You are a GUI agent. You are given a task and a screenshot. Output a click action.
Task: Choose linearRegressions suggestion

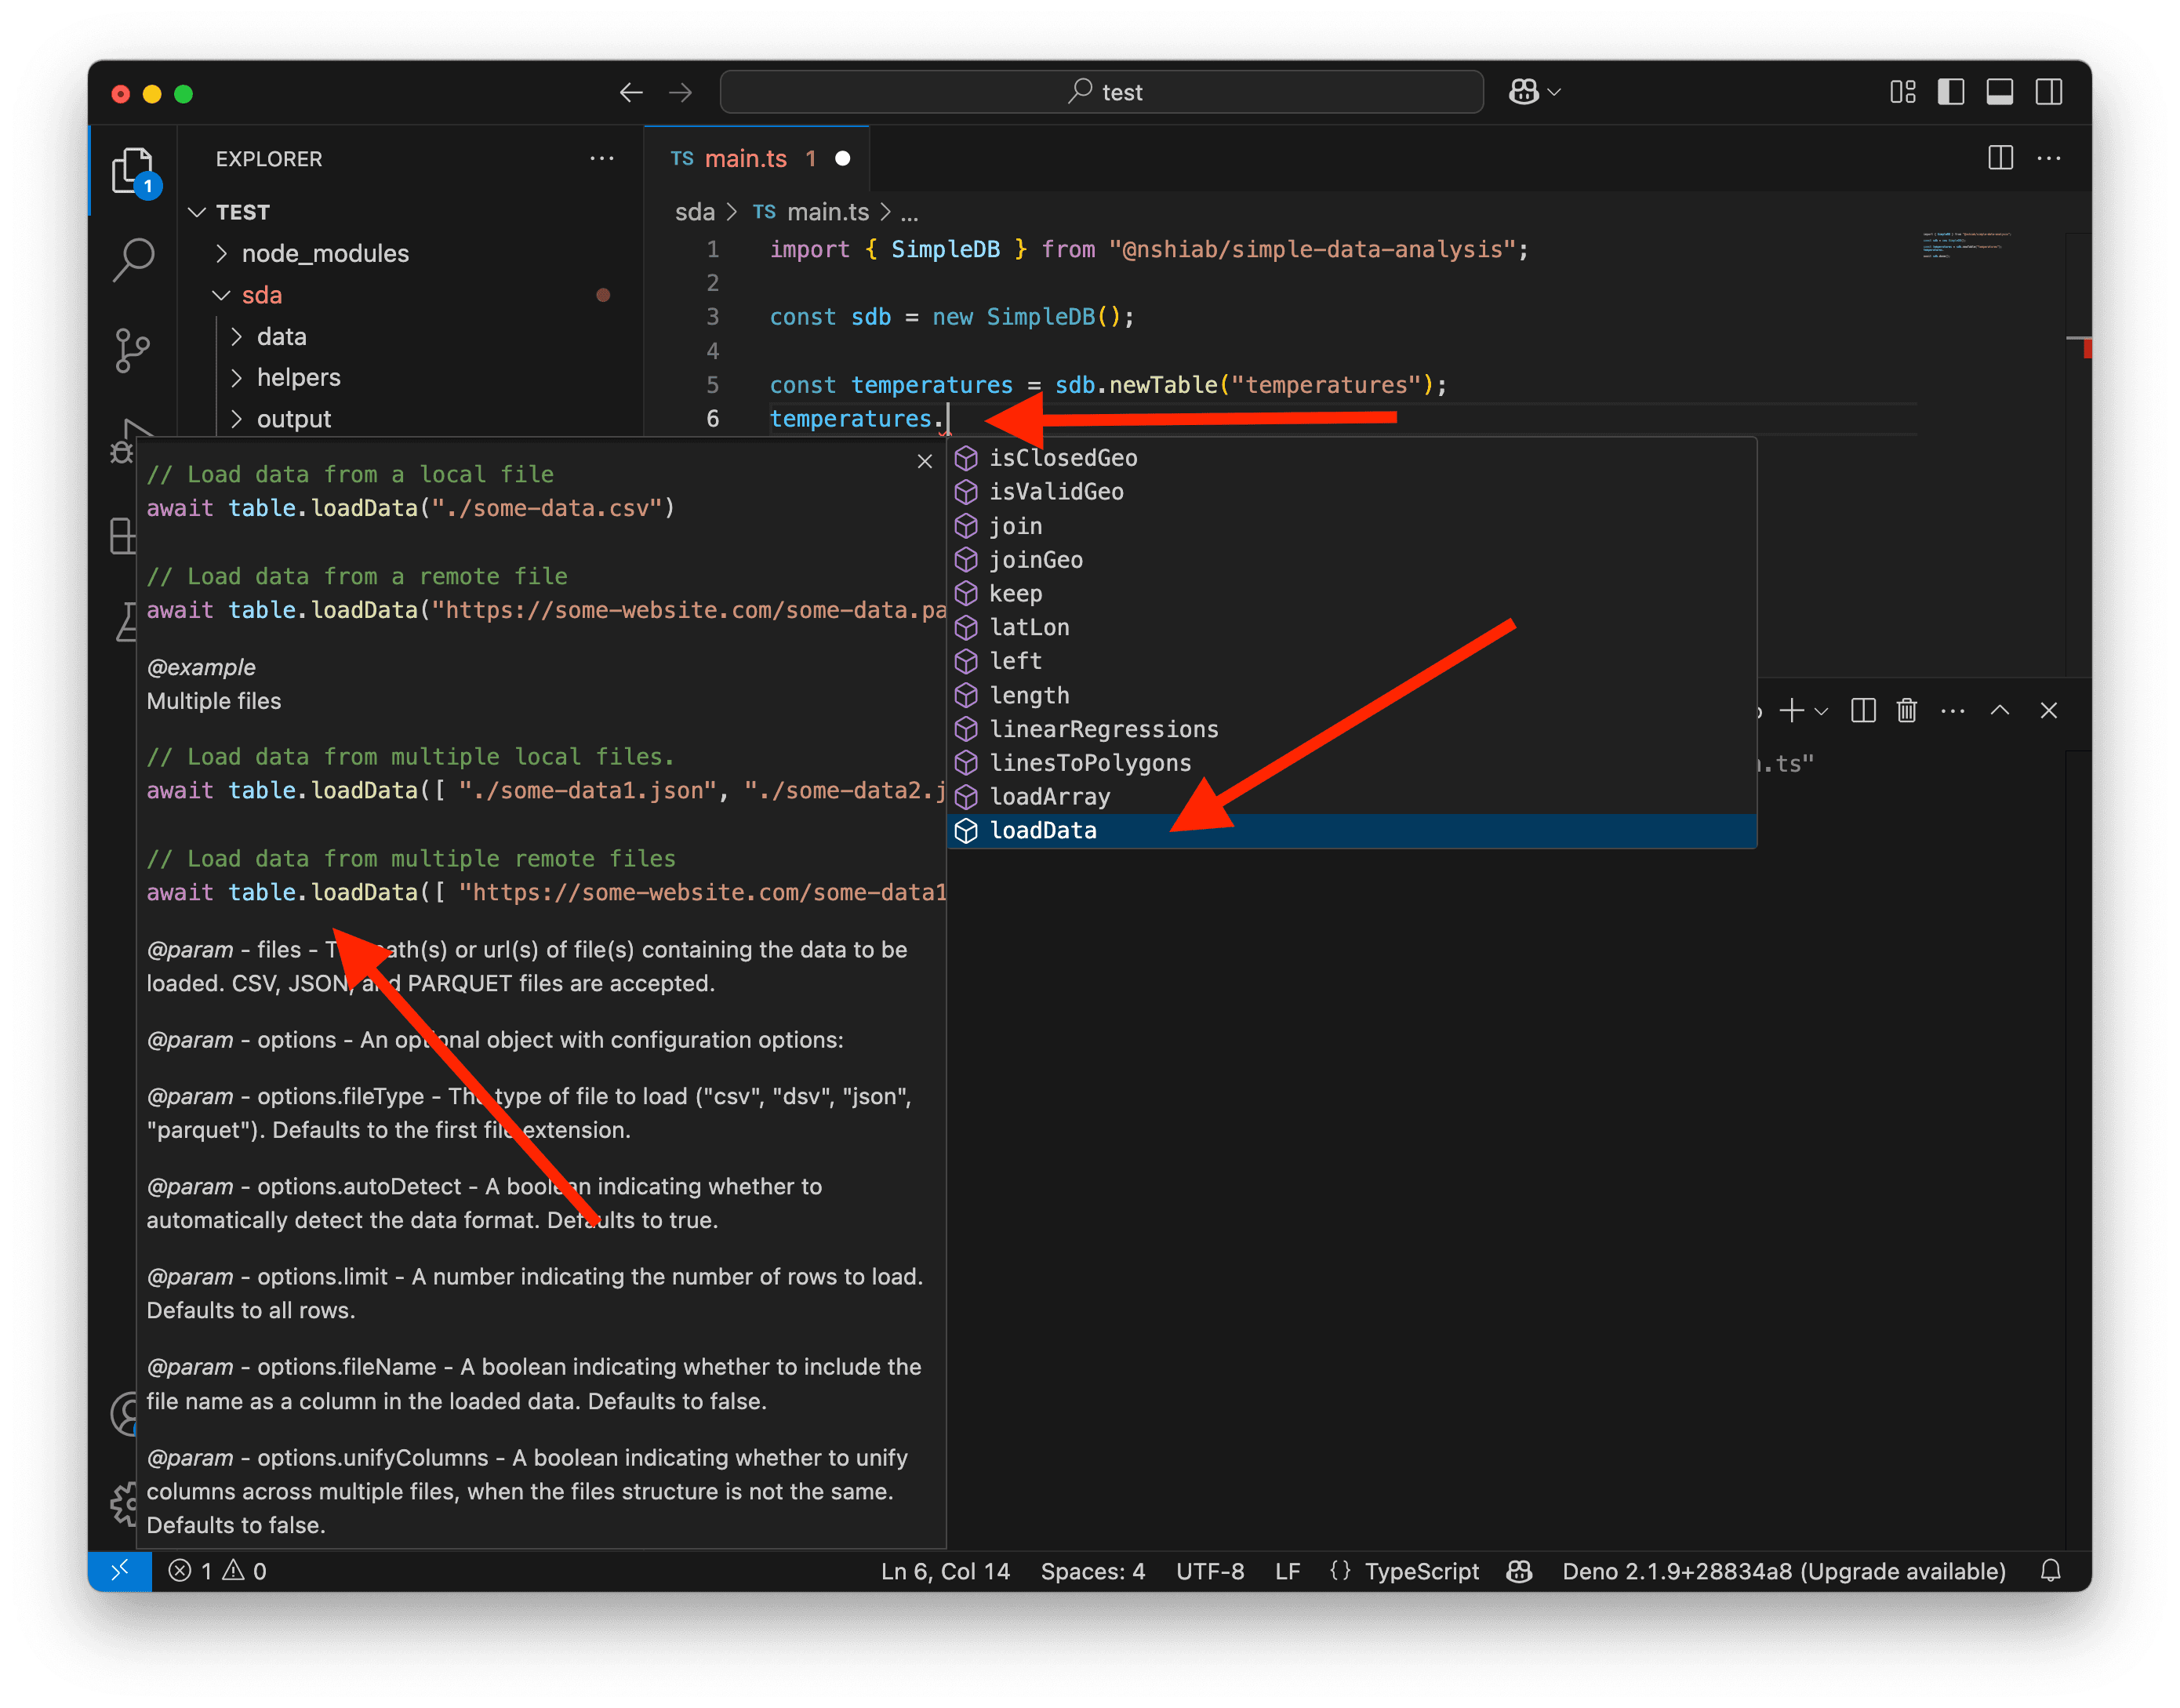pyautogui.click(x=1351, y=729)
